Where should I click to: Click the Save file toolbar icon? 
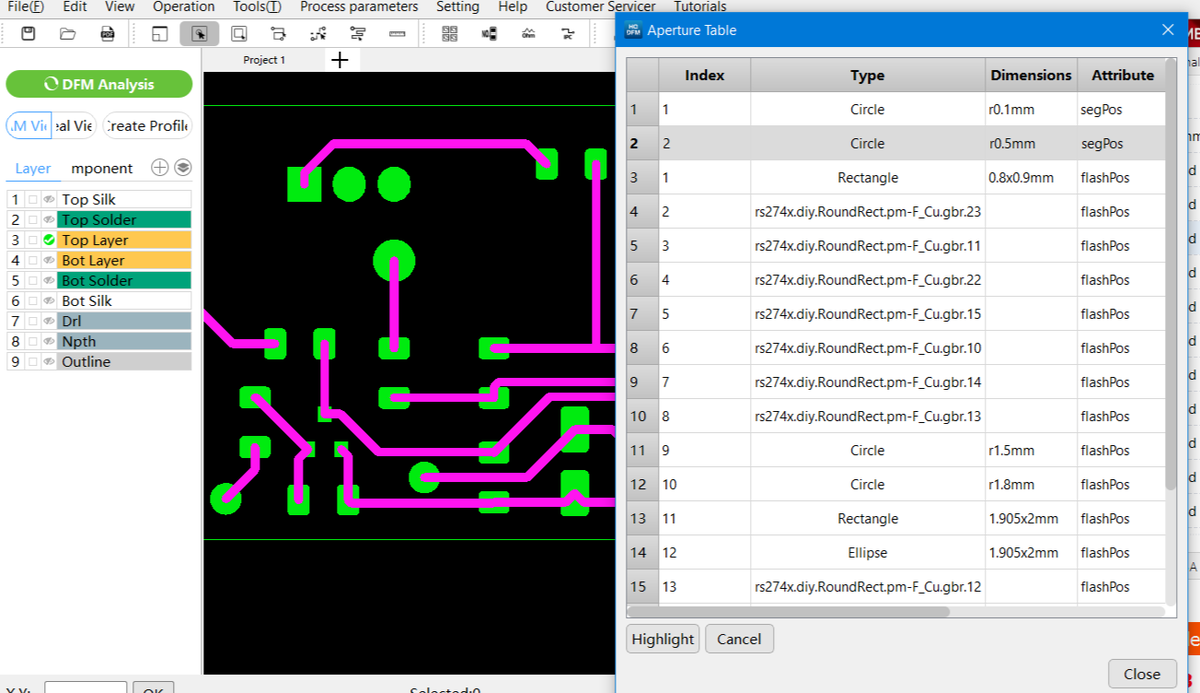tap(28, 34)
